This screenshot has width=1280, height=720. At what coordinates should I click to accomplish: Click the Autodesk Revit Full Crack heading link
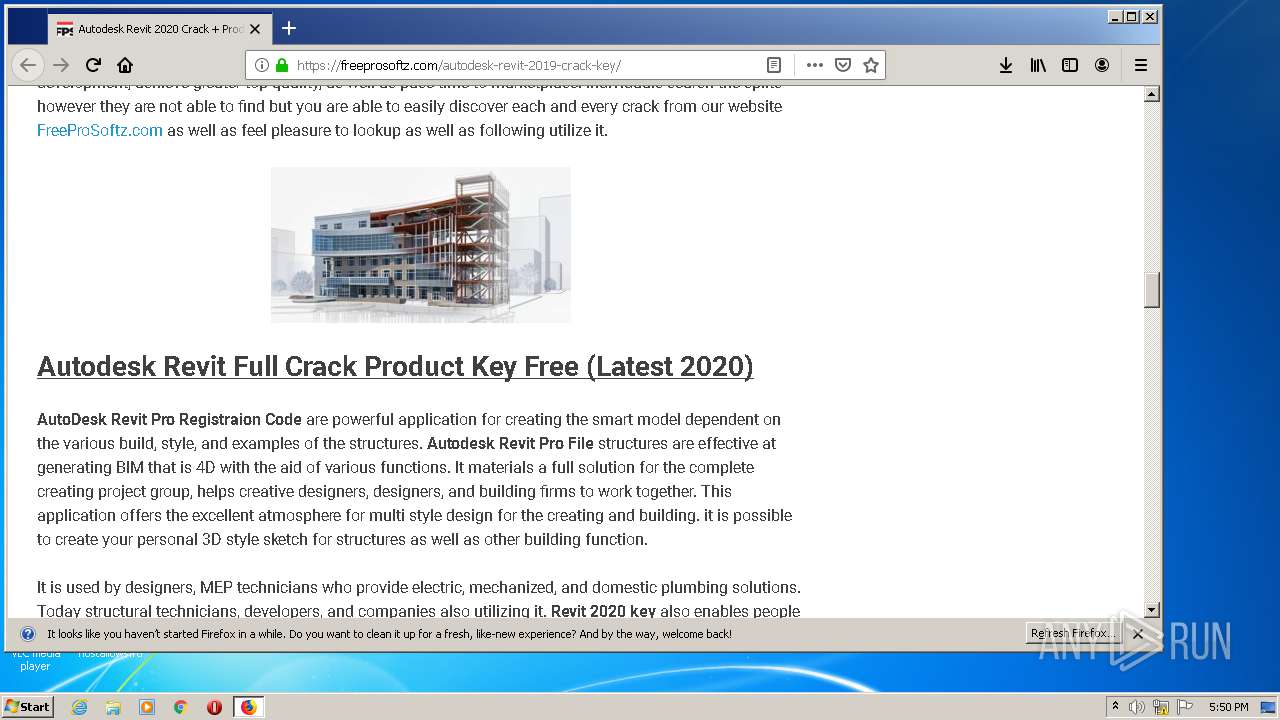coord(395,366)
